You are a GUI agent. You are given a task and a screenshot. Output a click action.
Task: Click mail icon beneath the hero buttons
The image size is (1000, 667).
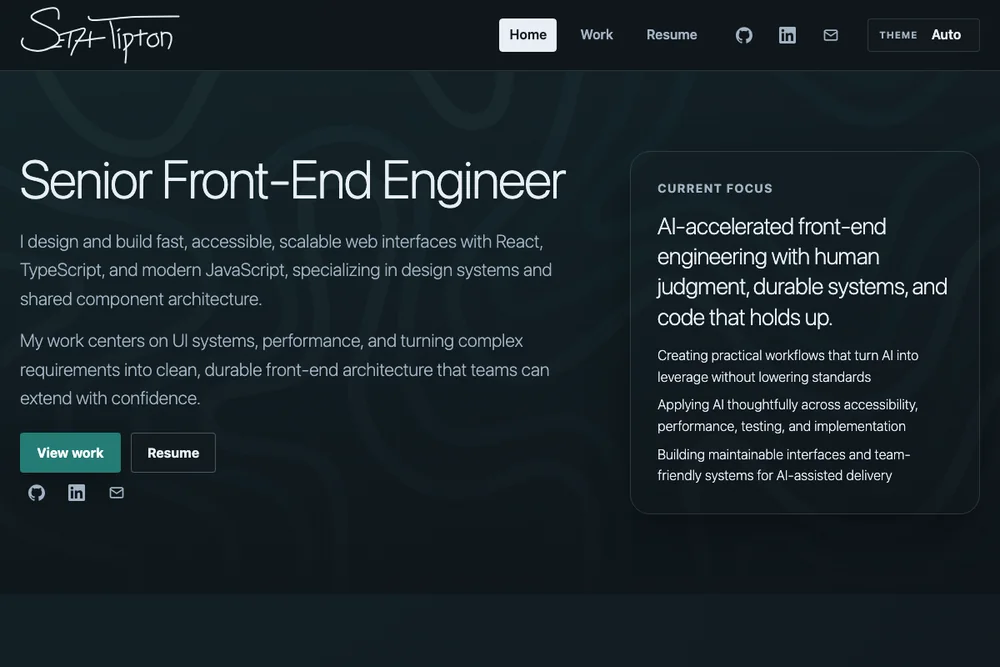pos(117,492)
